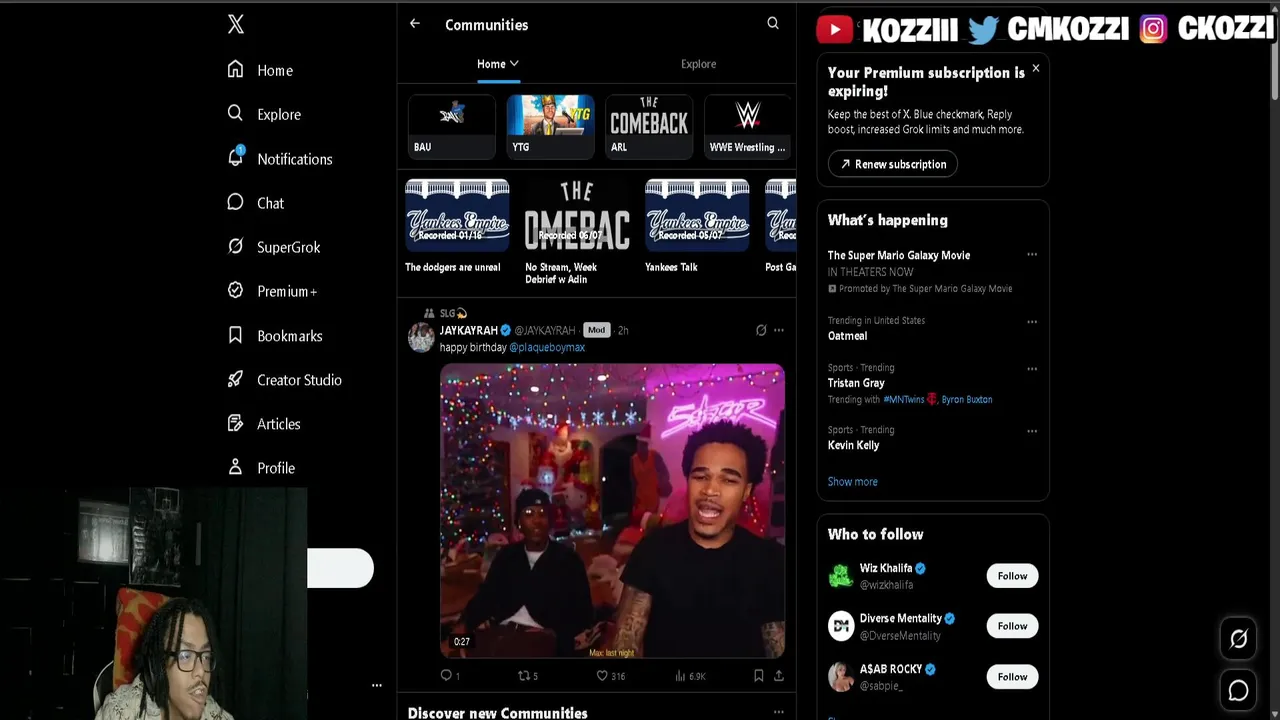Open ARL Comeback community

[649, 127]
